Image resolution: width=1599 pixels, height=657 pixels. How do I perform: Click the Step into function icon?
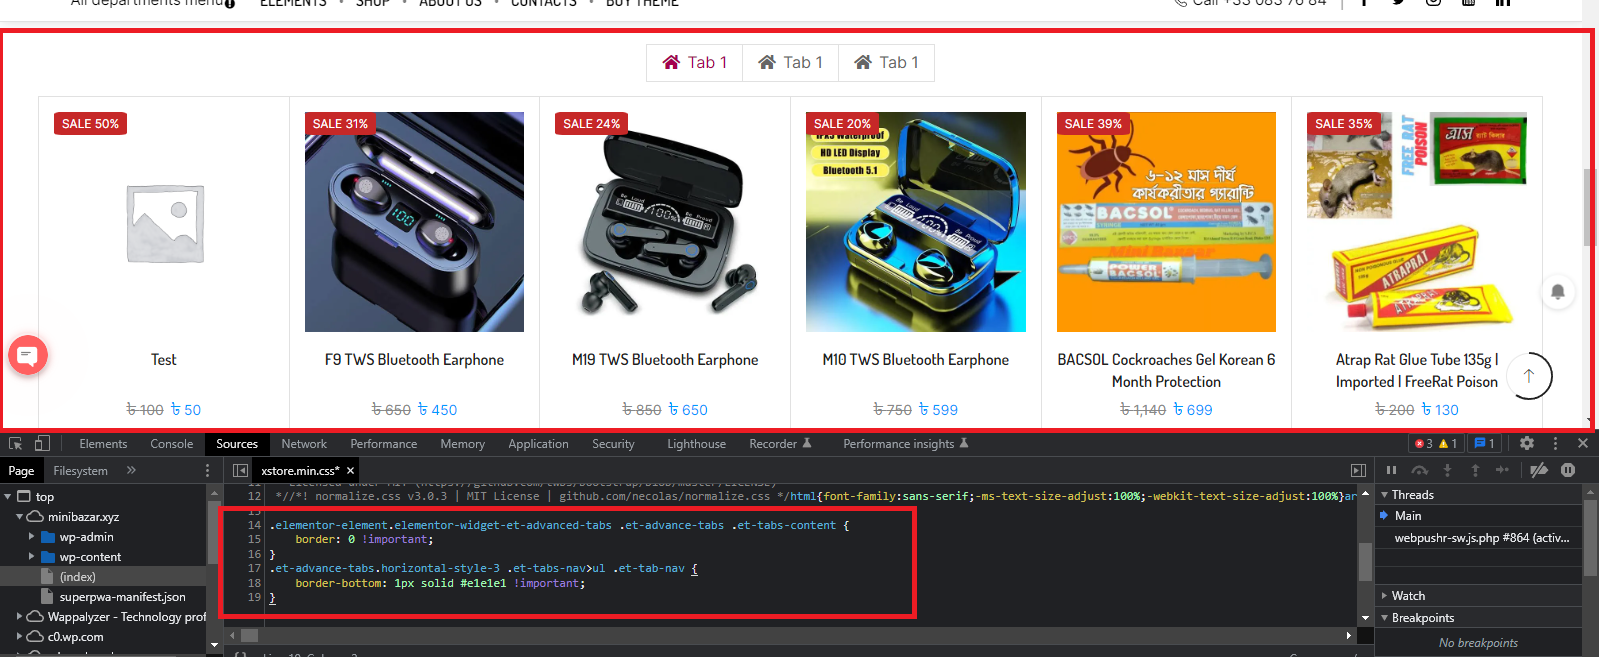1447,470
